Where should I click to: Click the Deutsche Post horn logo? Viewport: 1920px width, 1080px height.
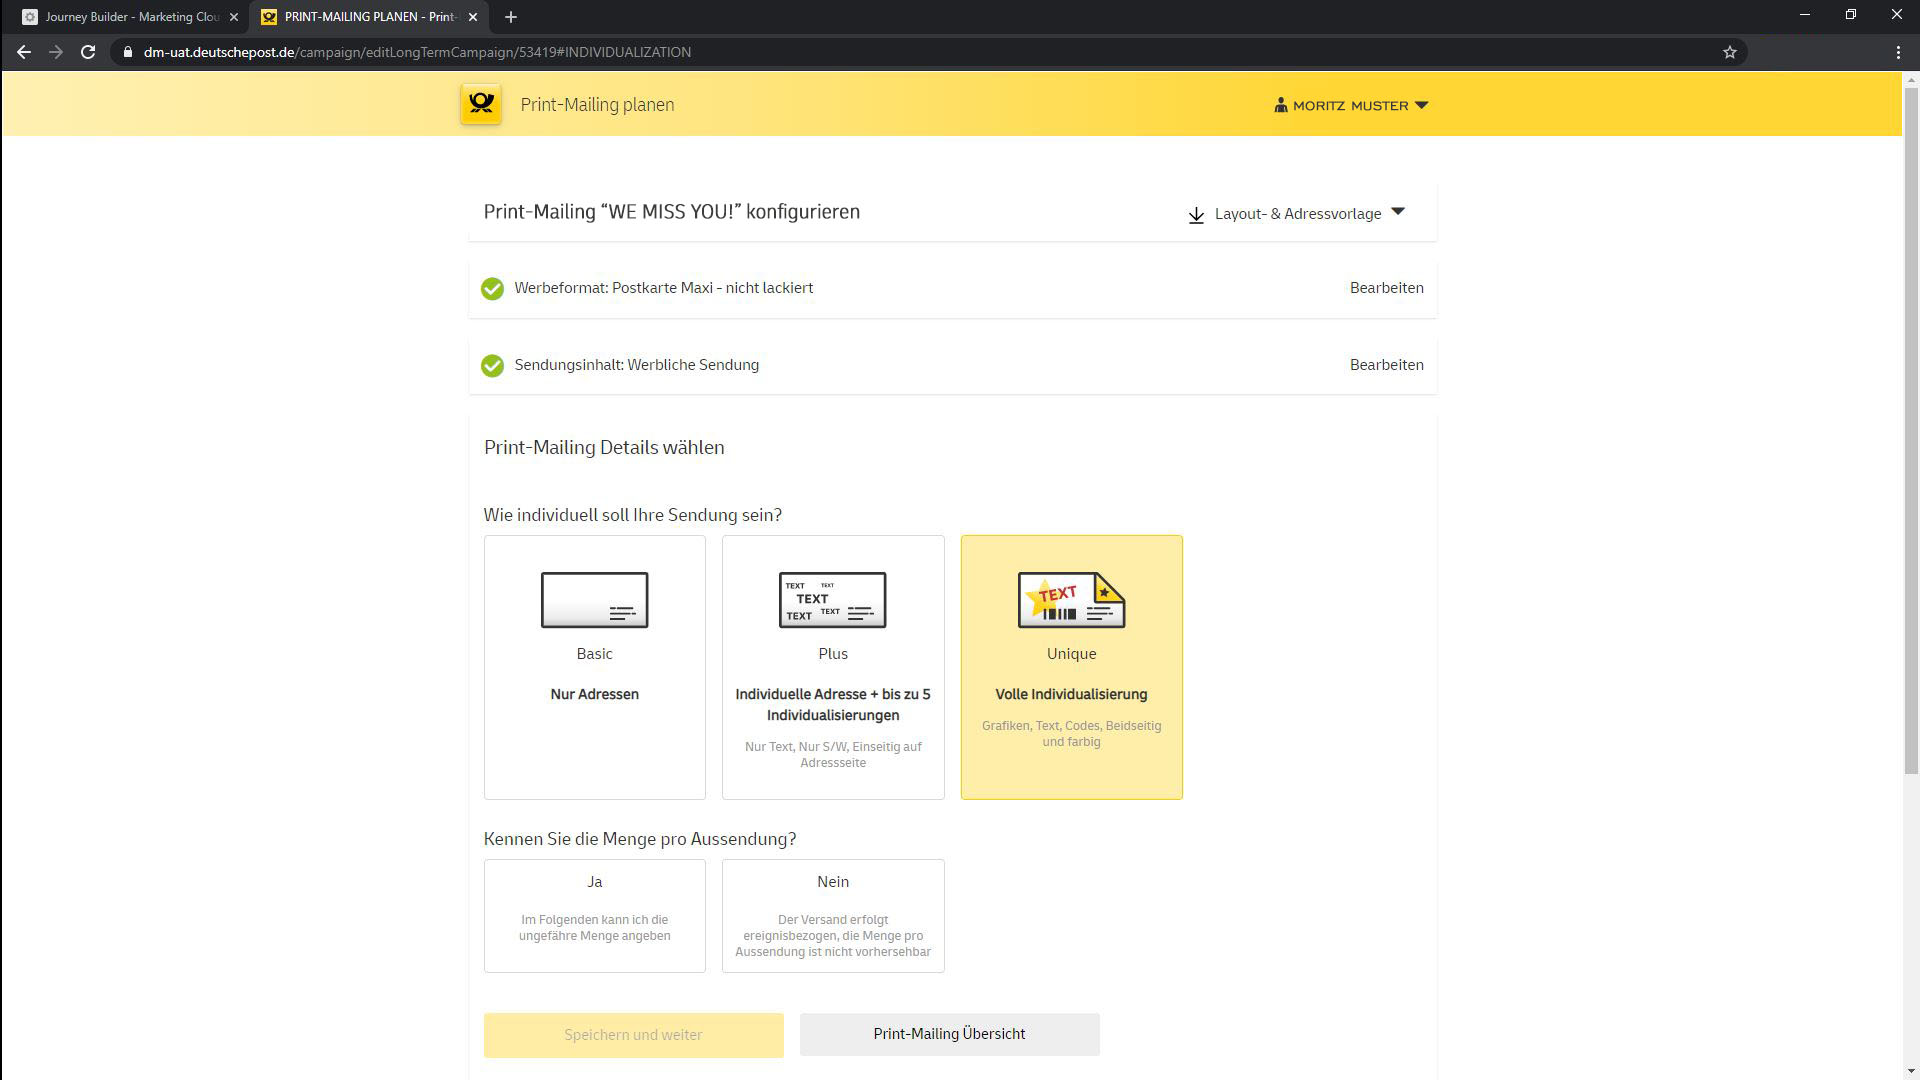[x=481, y=104]
